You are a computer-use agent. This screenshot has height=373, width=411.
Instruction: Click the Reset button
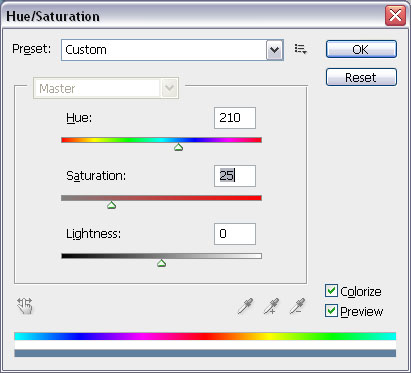pyautogui.click(x=361, y=77)
